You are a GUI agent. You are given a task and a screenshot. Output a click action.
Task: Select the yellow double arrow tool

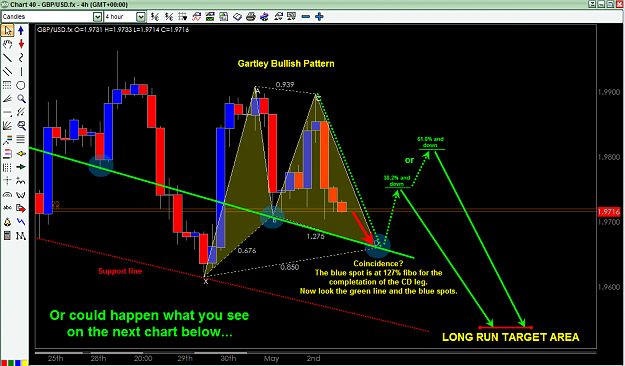click(x=21, y=153)
